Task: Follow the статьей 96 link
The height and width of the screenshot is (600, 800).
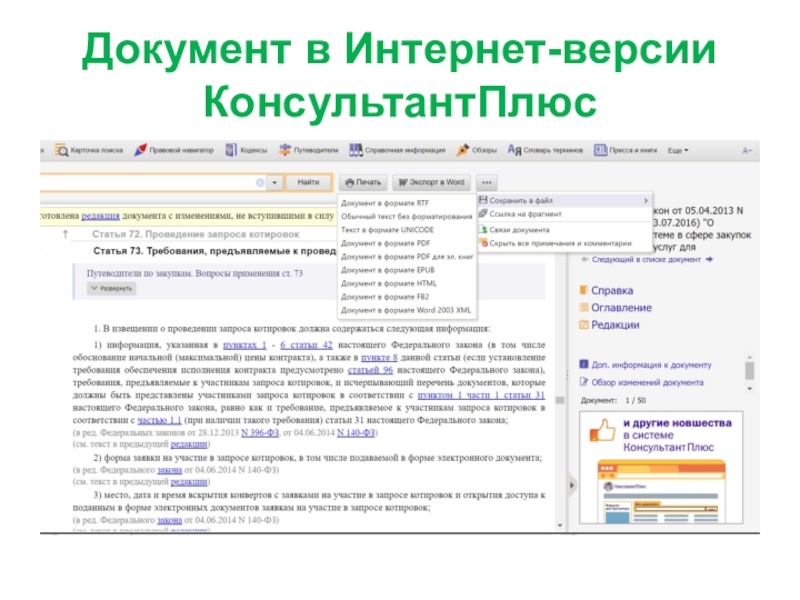Action: (x=370, y=370)
